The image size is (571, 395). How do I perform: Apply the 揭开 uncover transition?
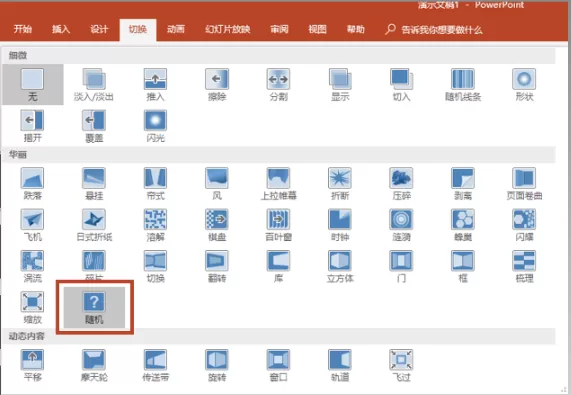(x=32, y=126)
